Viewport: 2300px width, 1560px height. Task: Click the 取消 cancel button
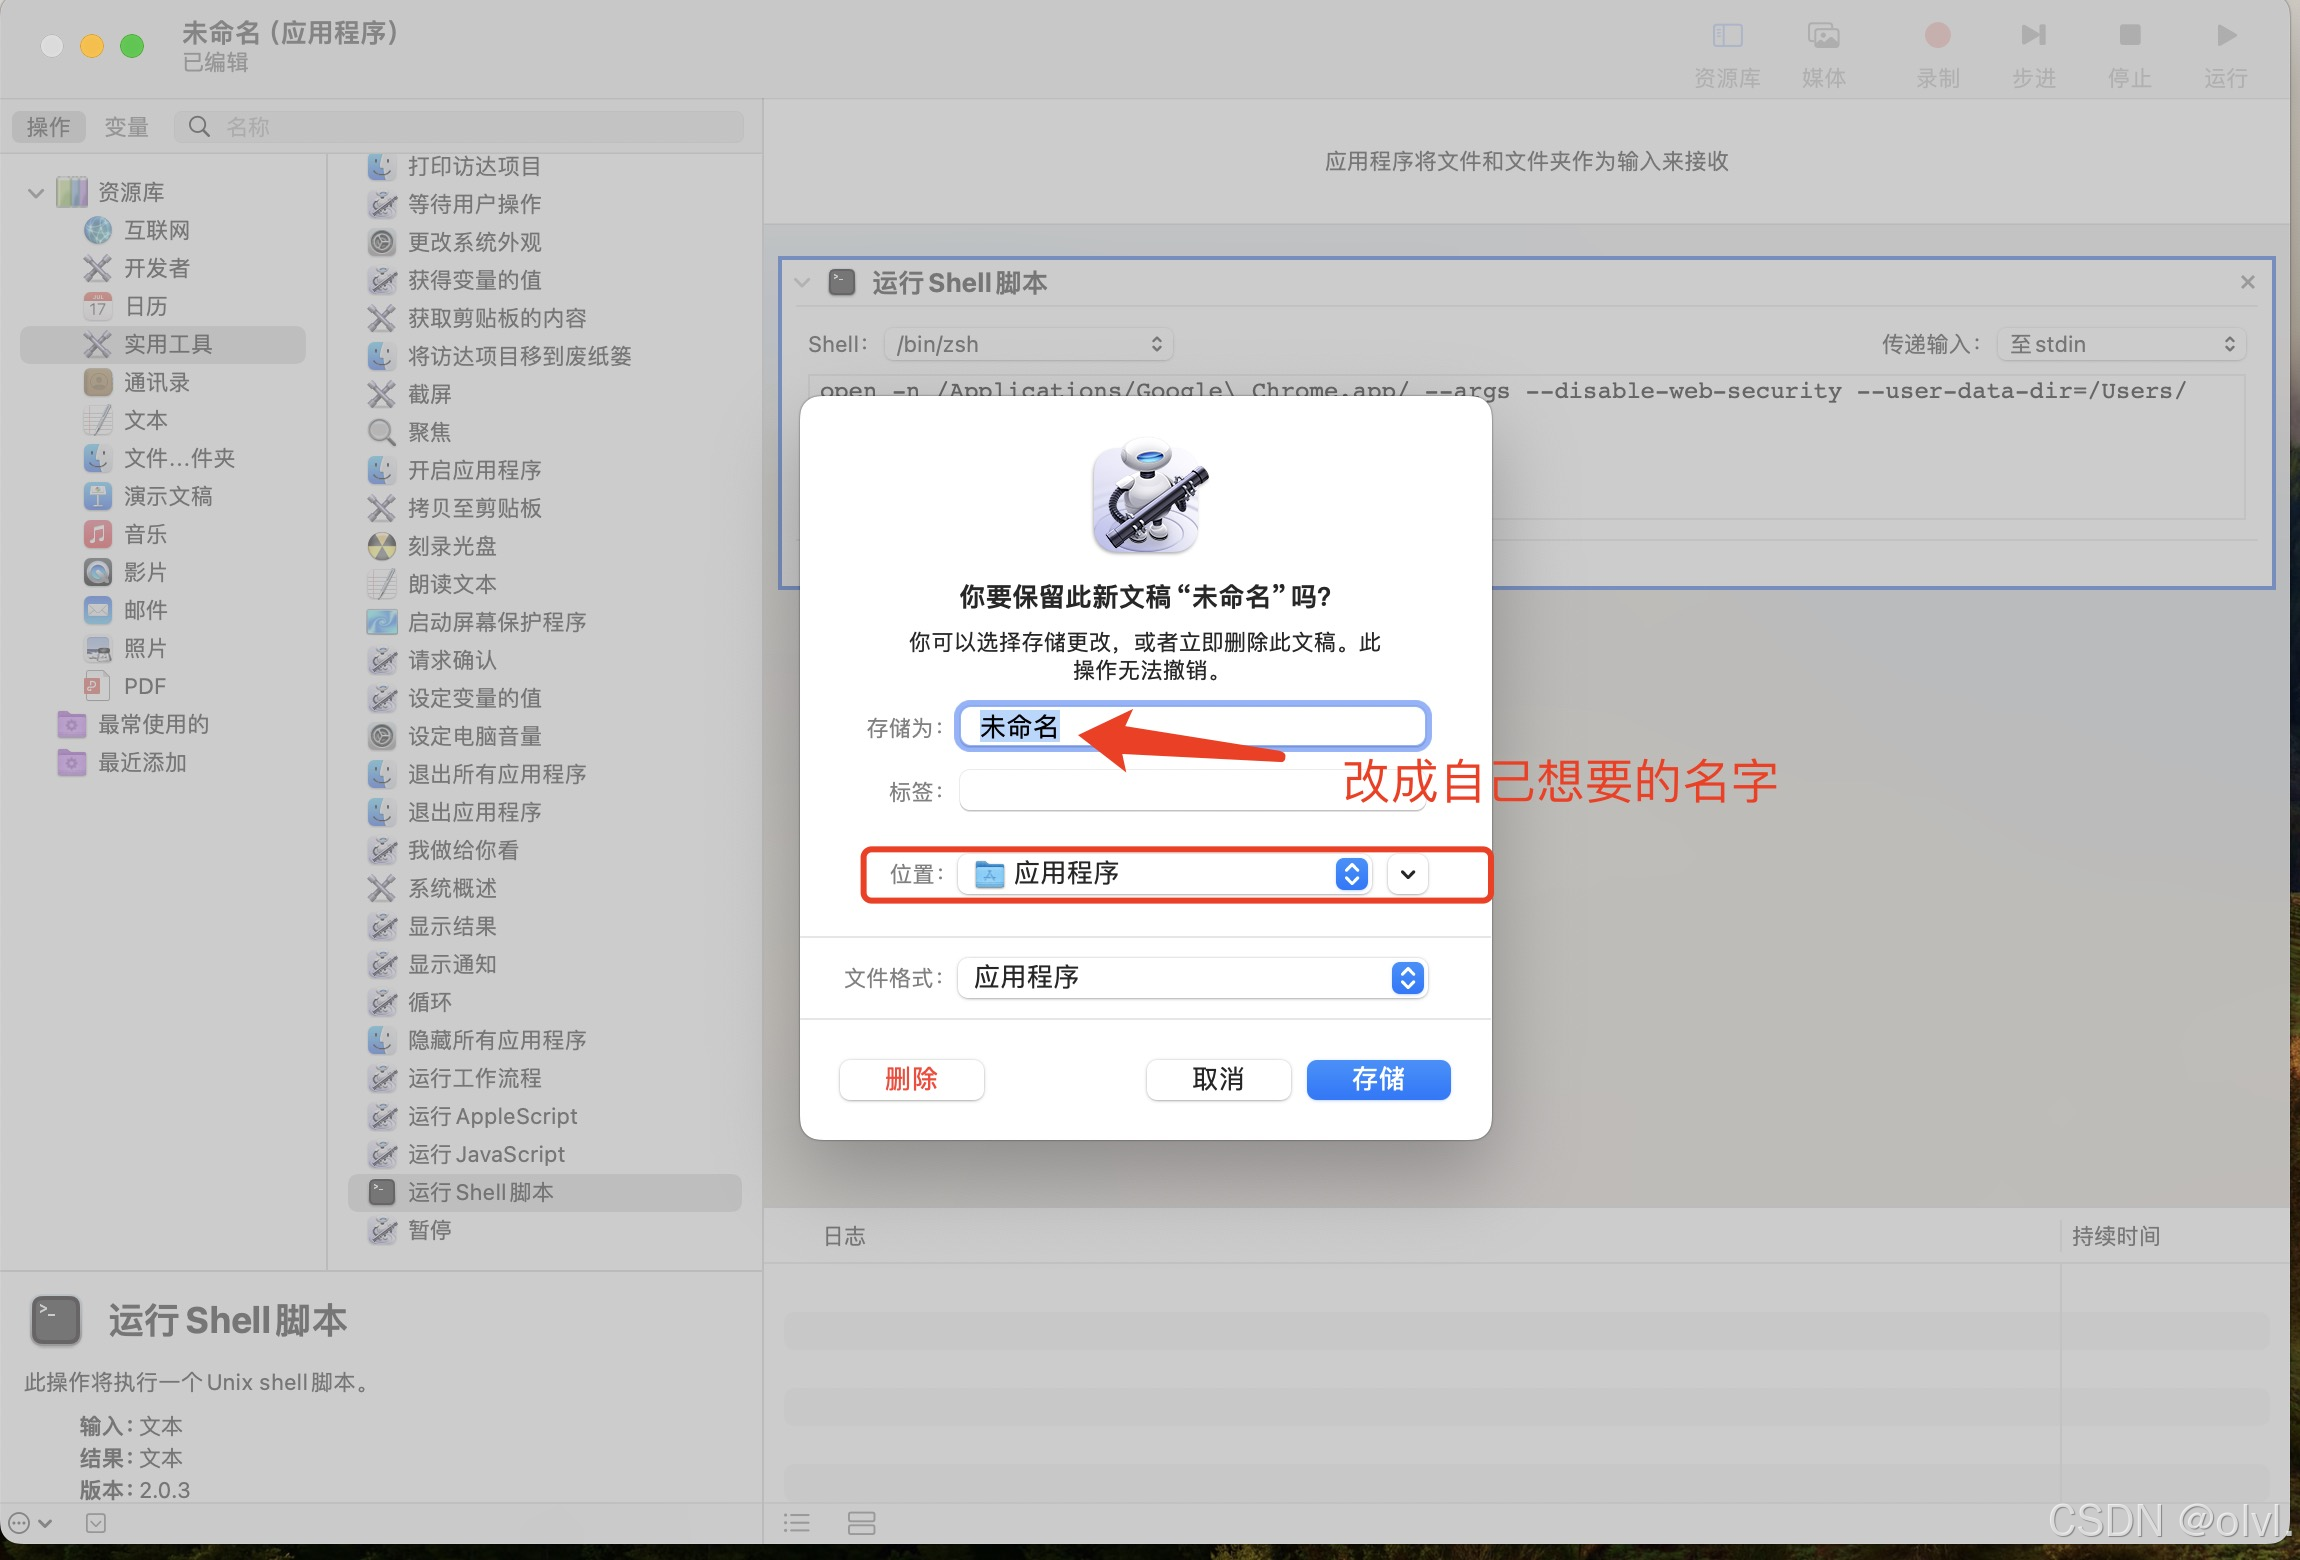(1217, 1079)
